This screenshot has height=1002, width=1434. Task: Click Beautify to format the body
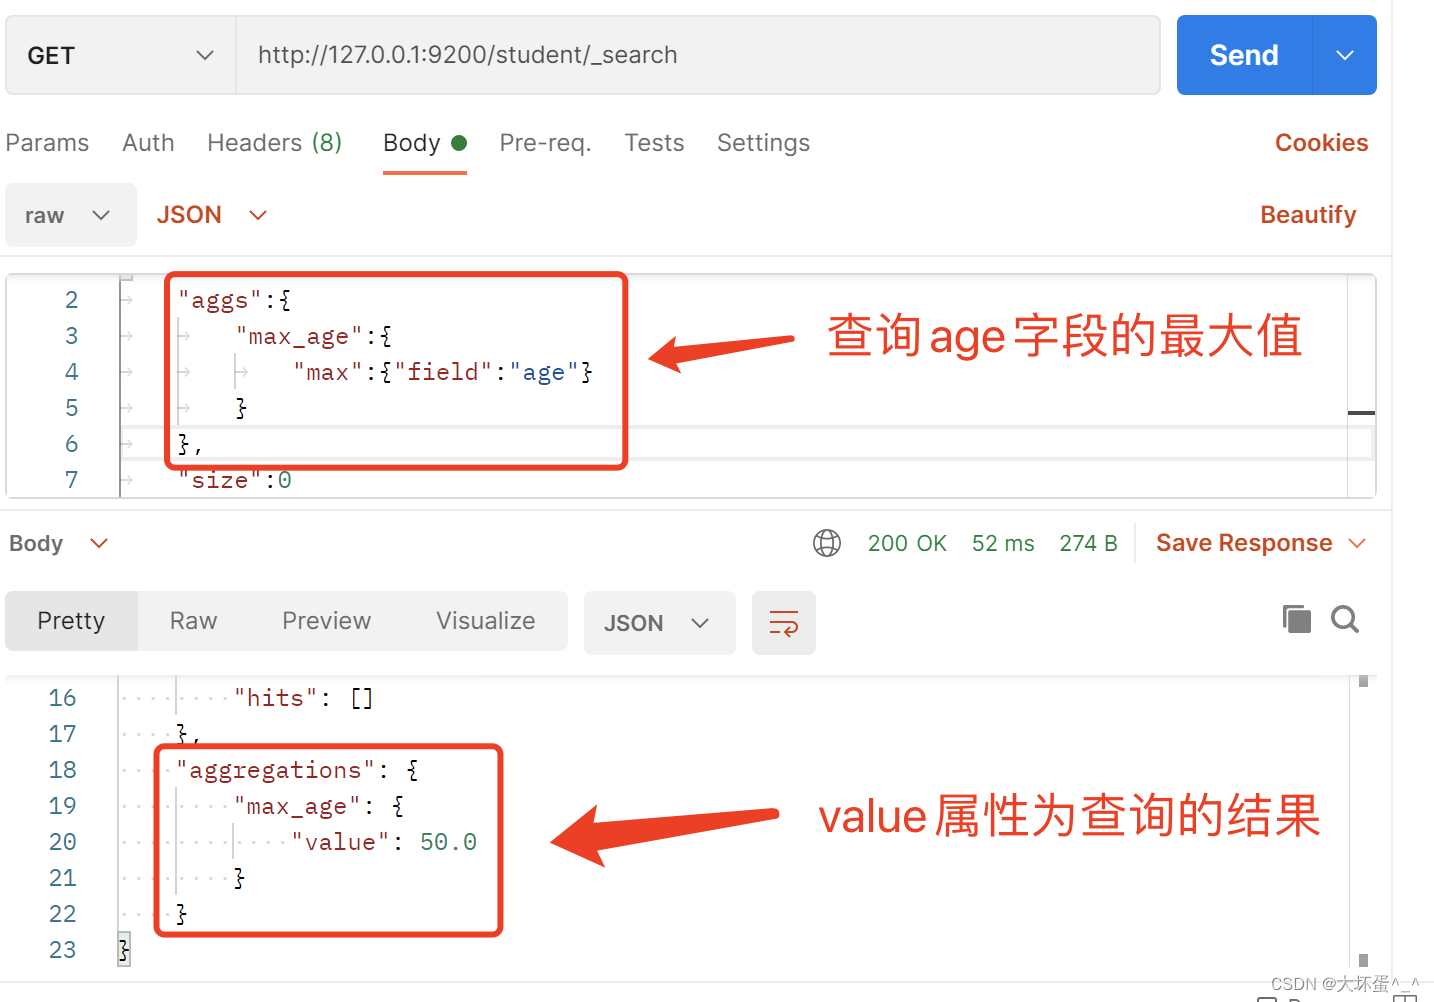click(1308, 215)
